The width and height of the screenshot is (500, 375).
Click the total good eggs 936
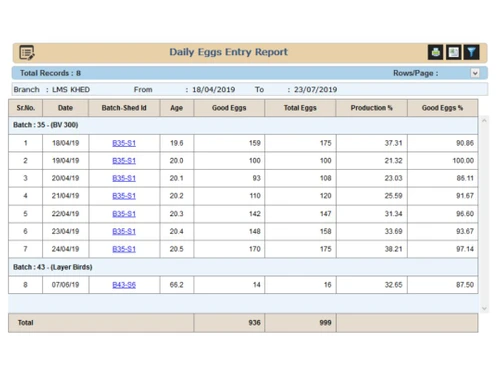254,323
